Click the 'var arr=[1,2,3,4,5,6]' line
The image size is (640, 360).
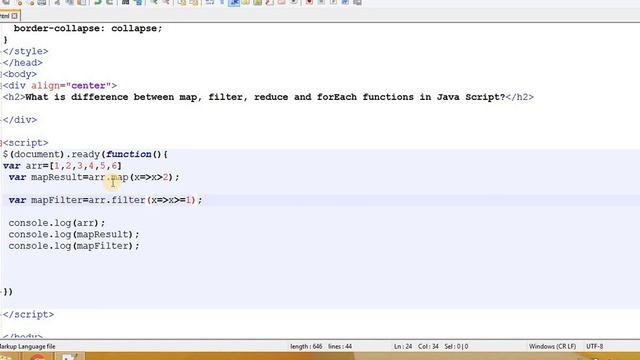tap(62, 166)
